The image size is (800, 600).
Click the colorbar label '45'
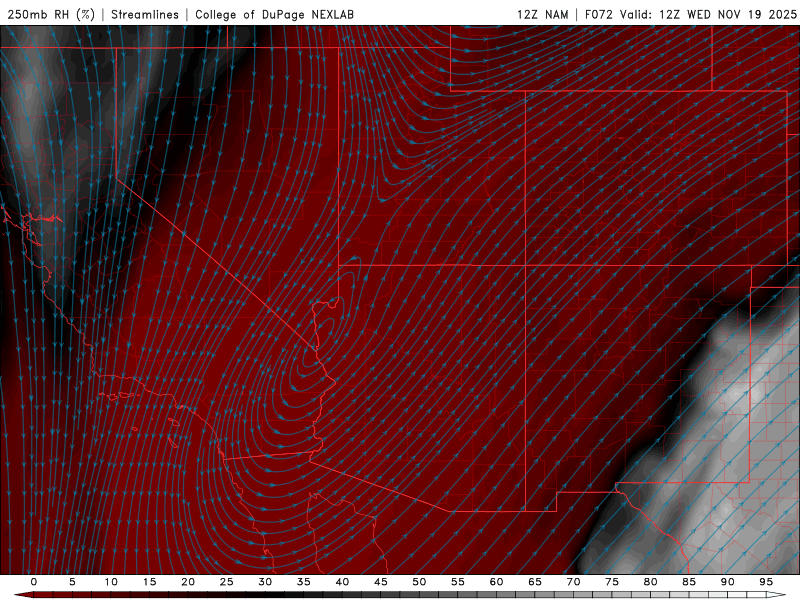[381, 582]
